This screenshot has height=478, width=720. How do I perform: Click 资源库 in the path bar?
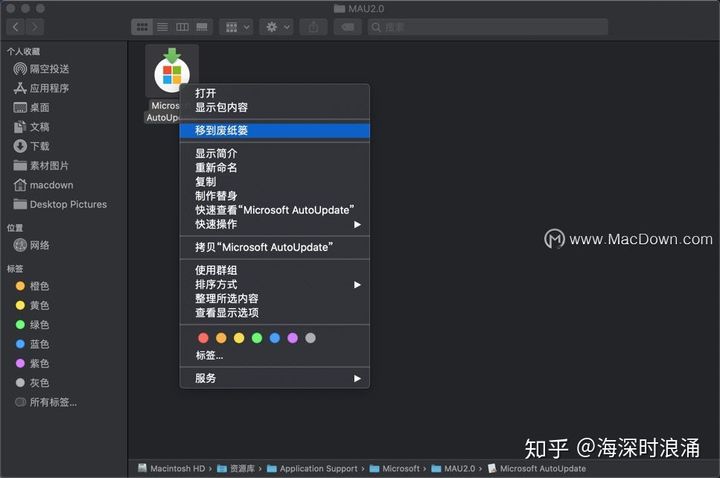pos(236,469)
